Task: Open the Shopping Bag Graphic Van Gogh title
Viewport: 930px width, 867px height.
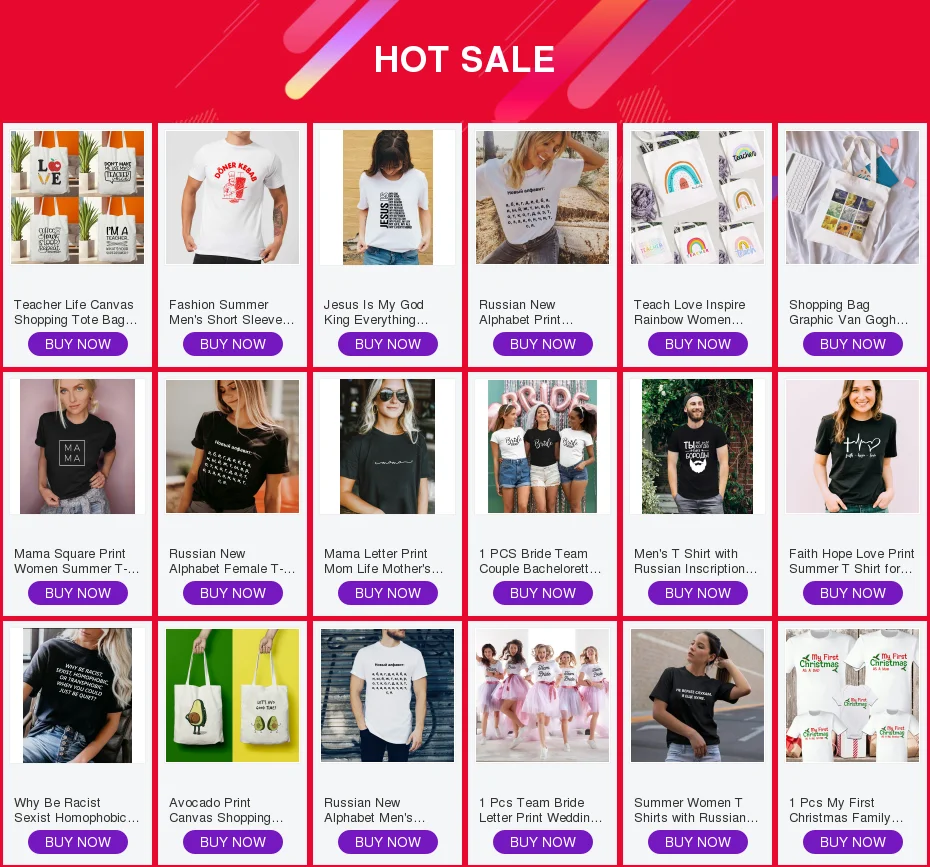Action: (848, 312)
